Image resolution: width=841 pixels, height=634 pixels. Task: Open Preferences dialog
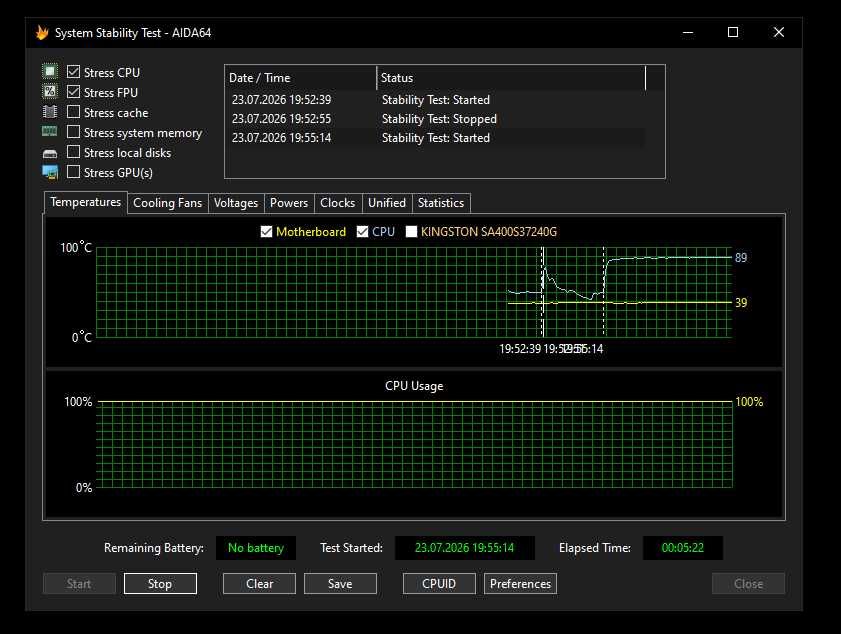520,584
